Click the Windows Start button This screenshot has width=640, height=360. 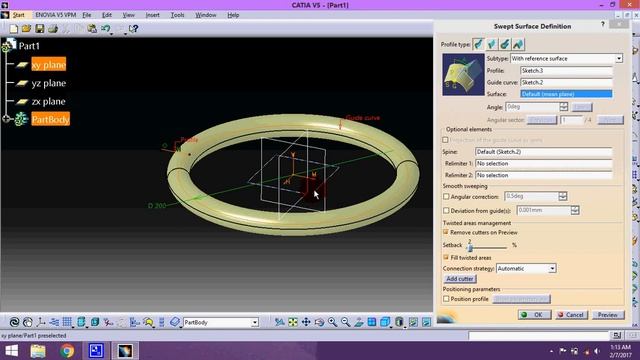point(11,351)
